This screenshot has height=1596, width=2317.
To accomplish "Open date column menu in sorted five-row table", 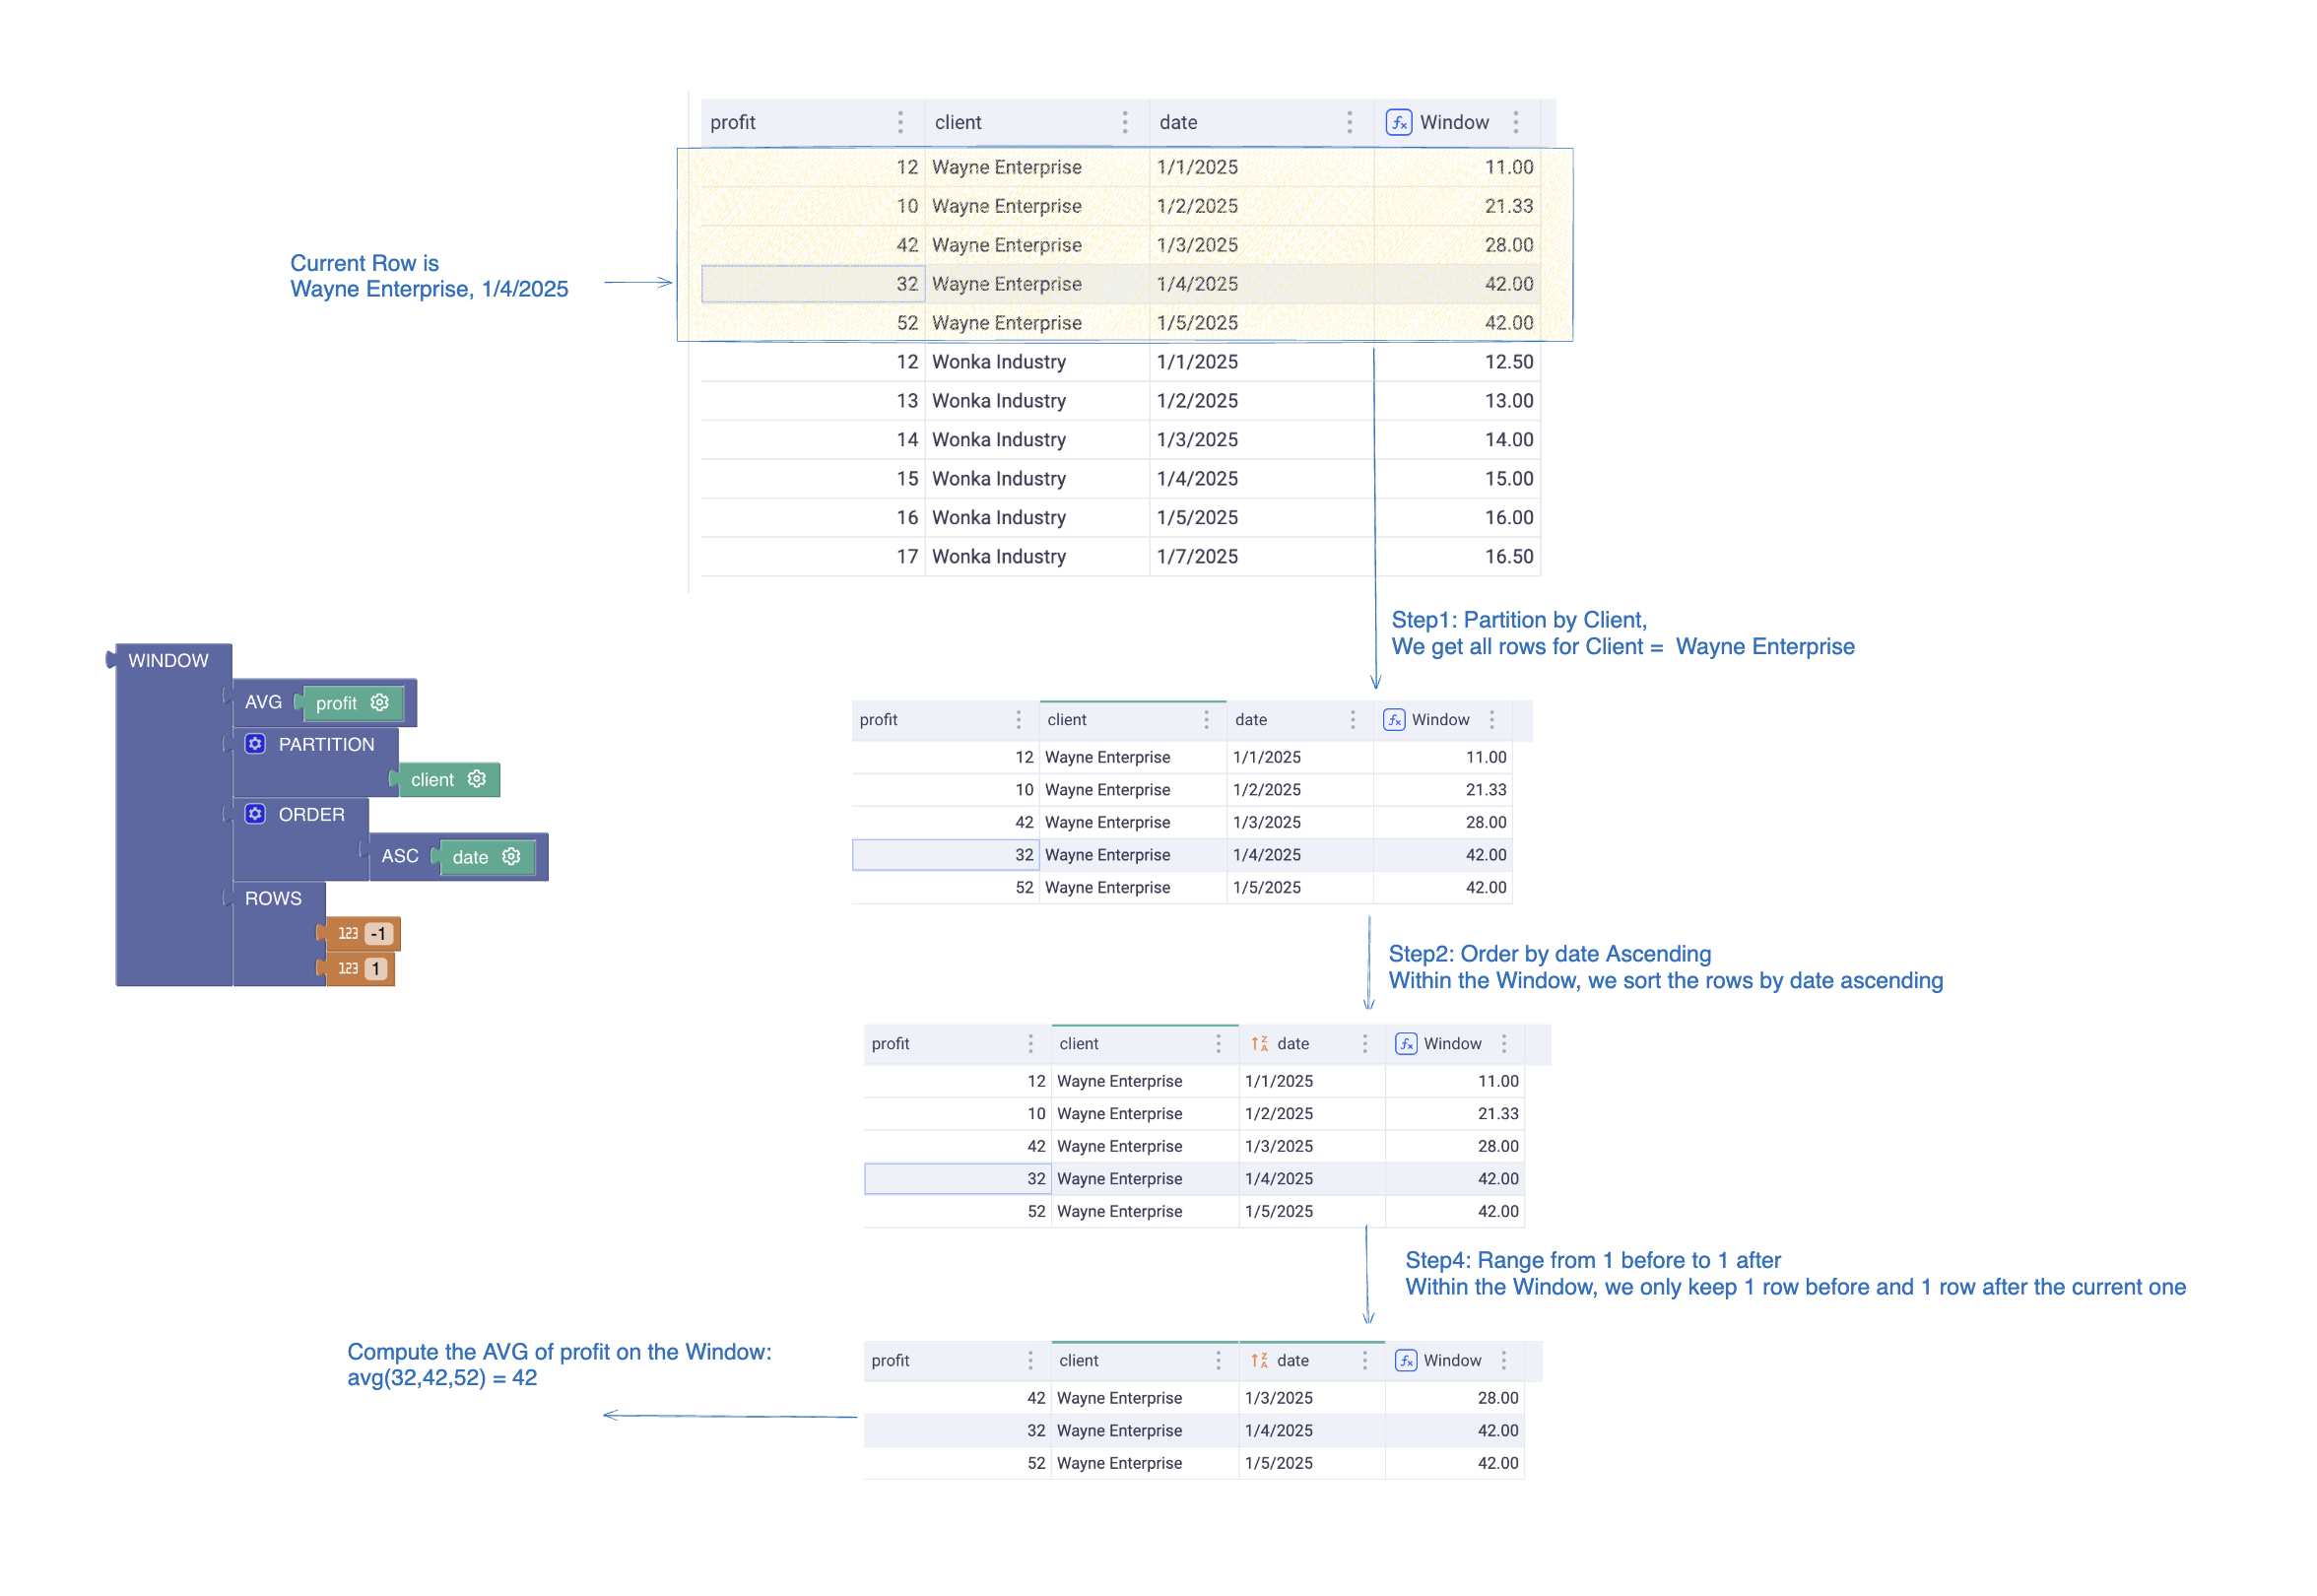I will pos(1364,1043).
